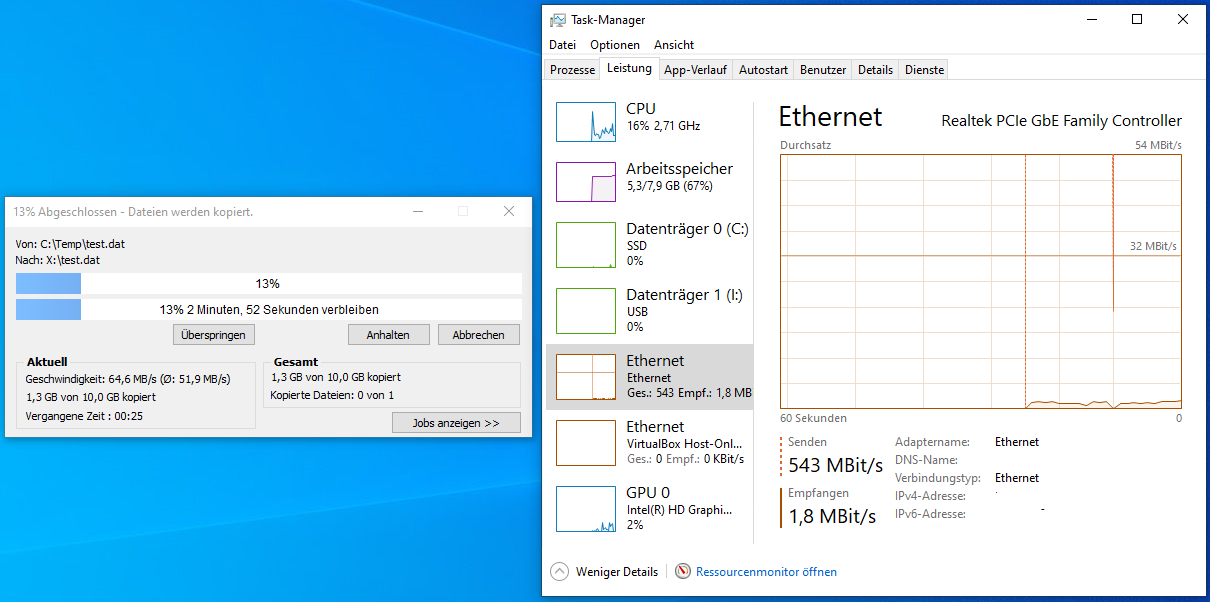Collapse view with Weniger Details chevron
The width and height of the screenshot is (1210, 602).
click(x=560, y=572)
